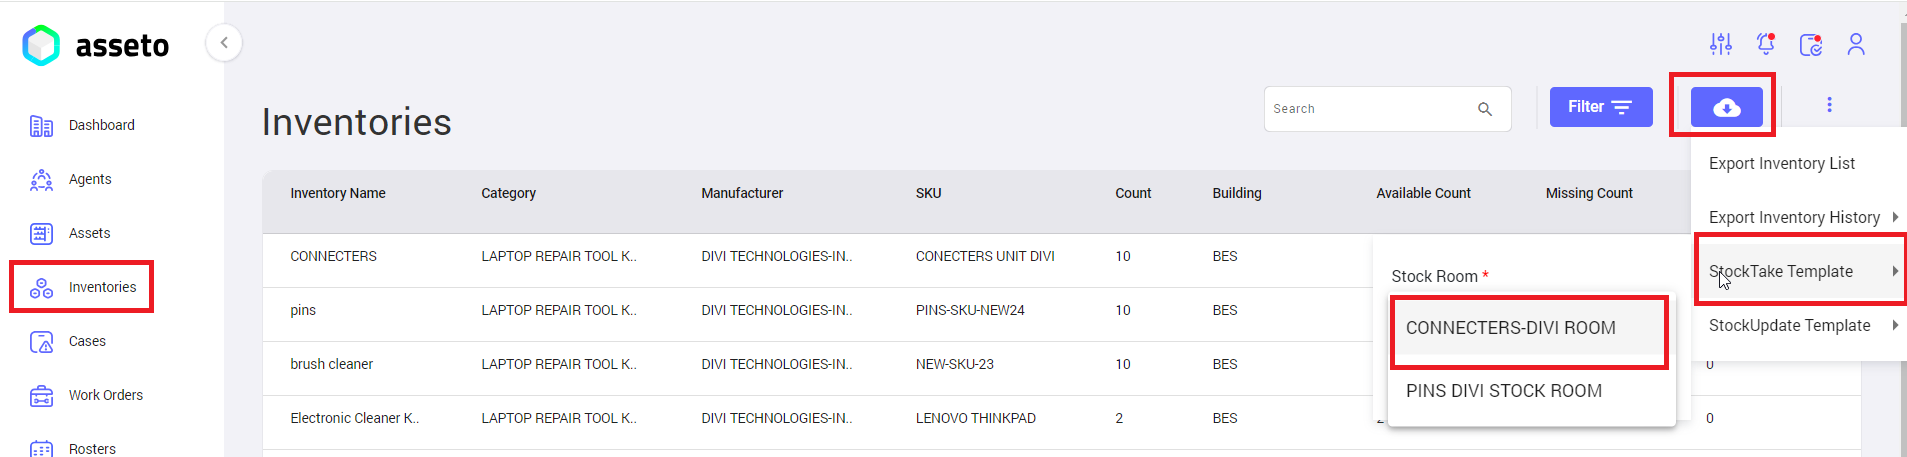Screen dimensions: 1907x457
Task: Open the three-dot more options menu
Action: point(1829,105)
